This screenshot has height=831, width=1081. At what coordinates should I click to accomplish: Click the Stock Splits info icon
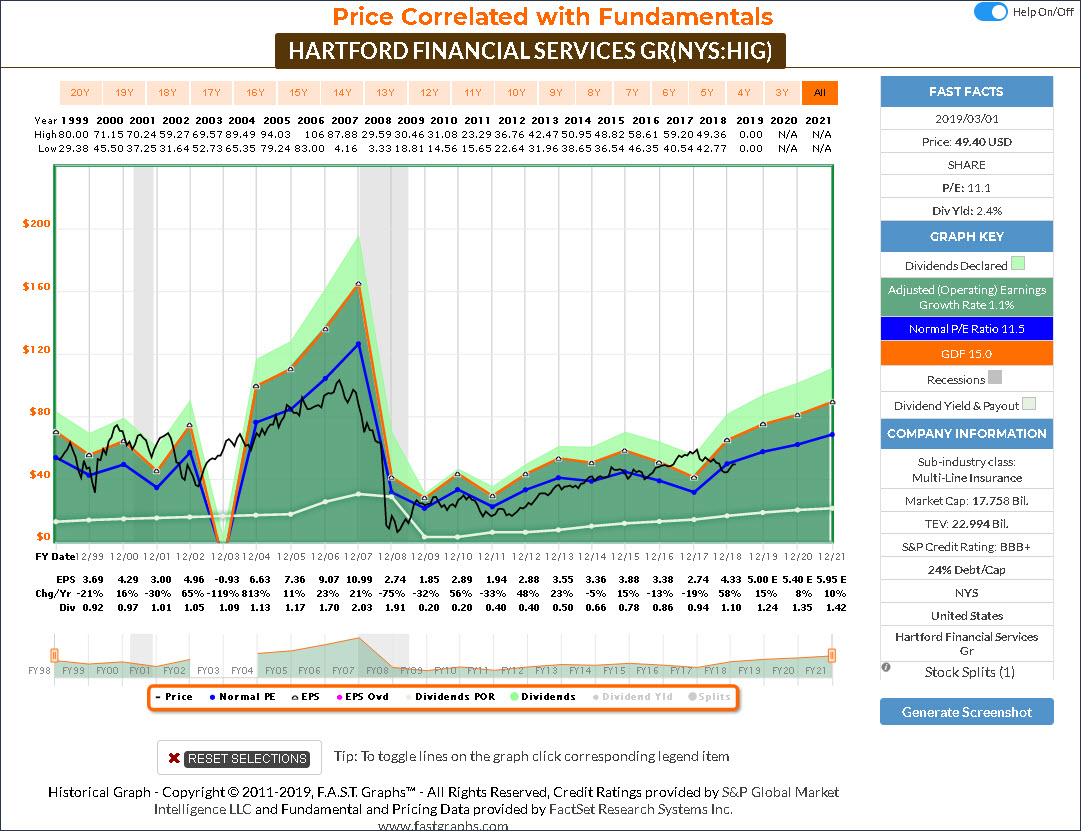click(x=886, y=668)
